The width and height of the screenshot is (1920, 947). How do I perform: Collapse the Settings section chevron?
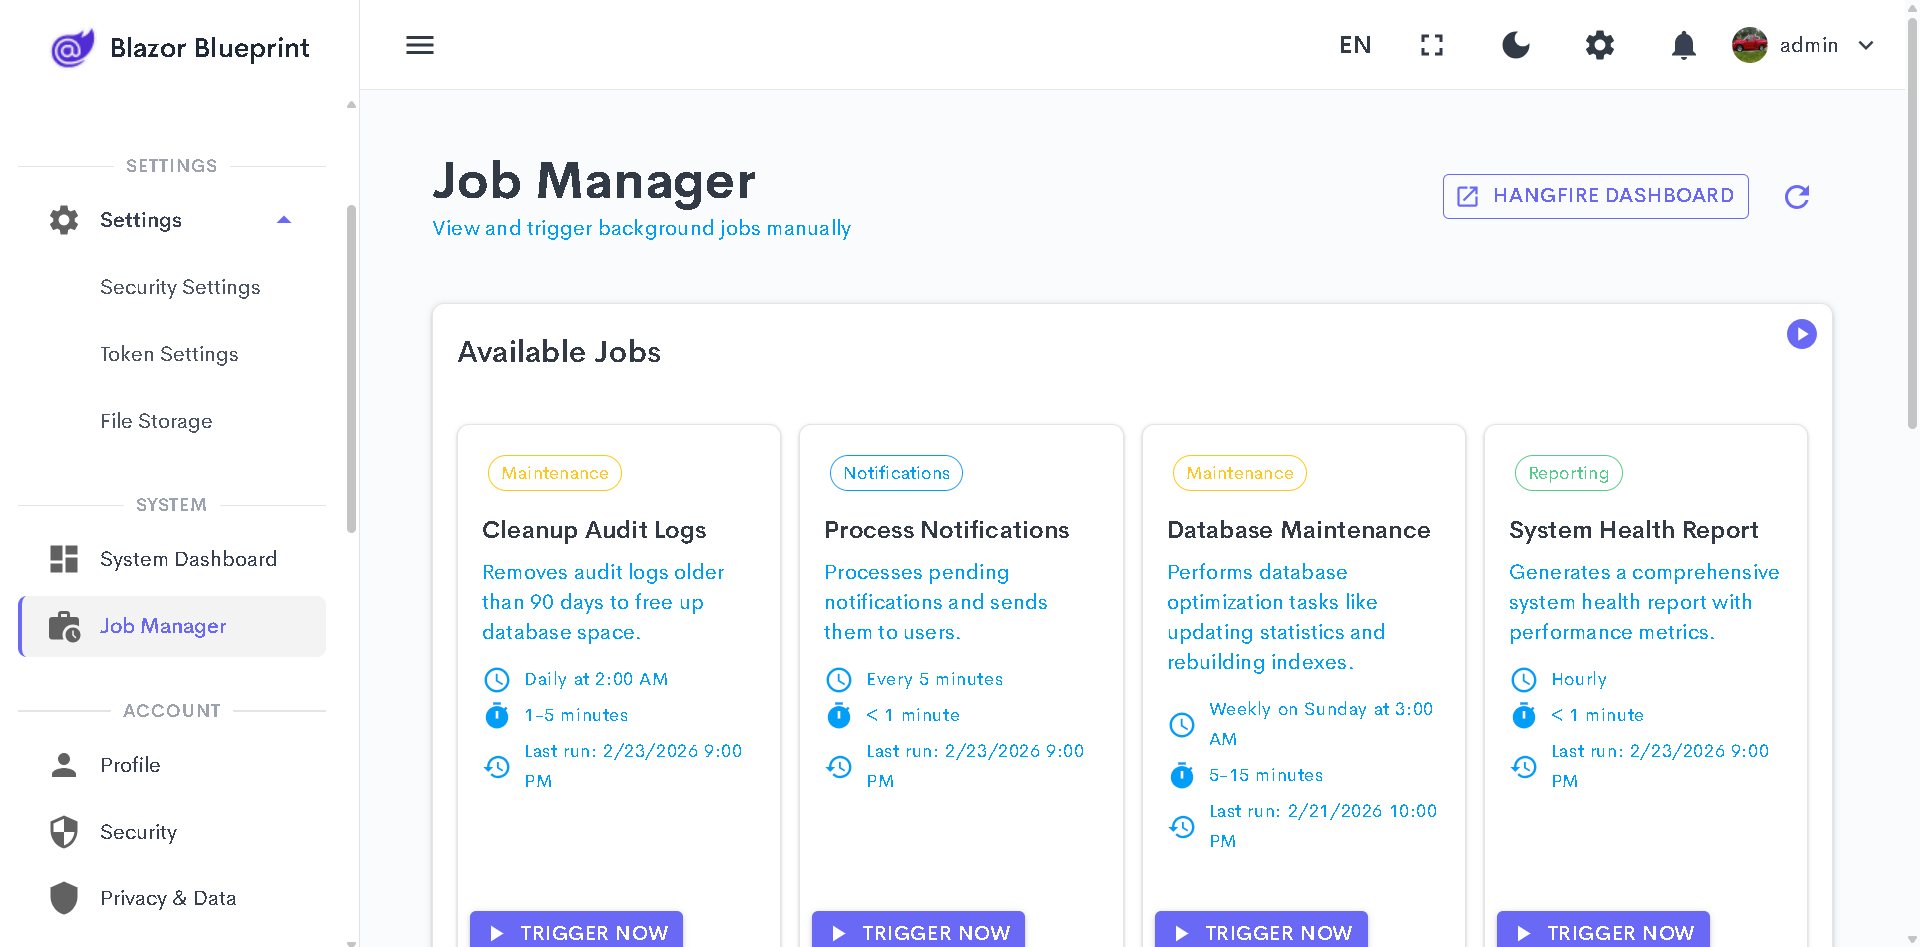[x=284, y=219]
